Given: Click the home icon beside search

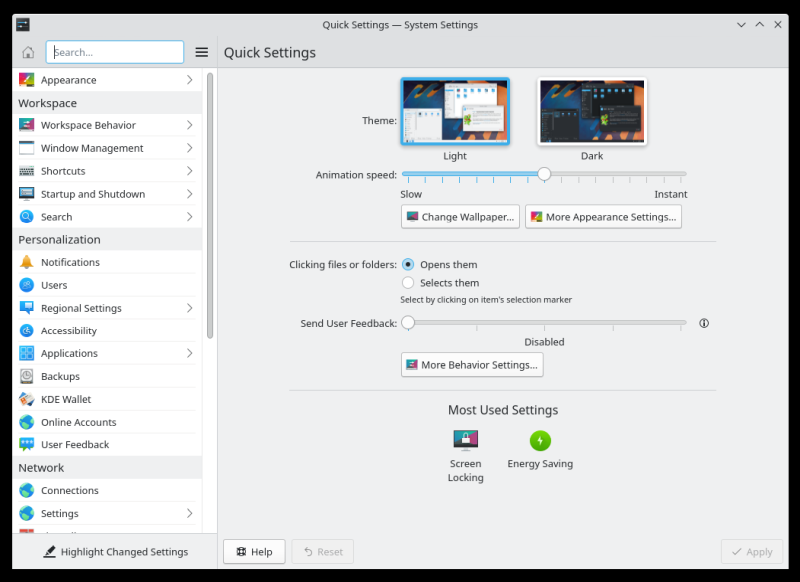Looking at the screenshot, I should (28, 52).
